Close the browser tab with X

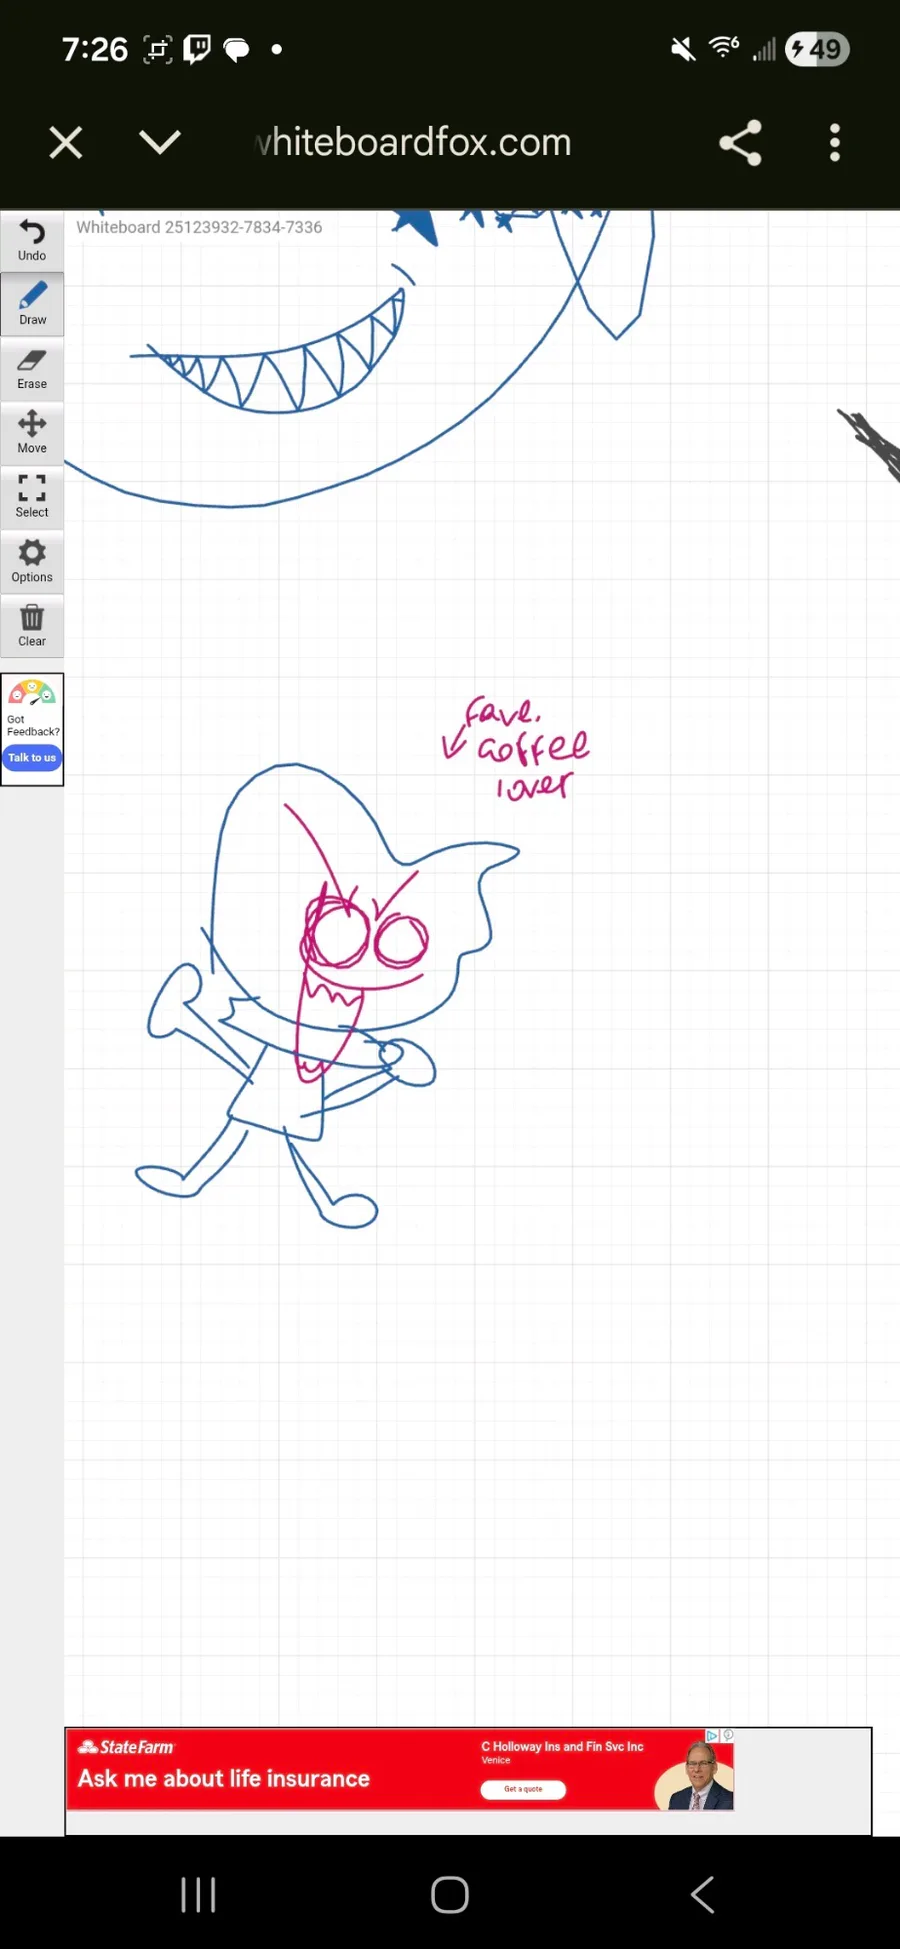66,143
